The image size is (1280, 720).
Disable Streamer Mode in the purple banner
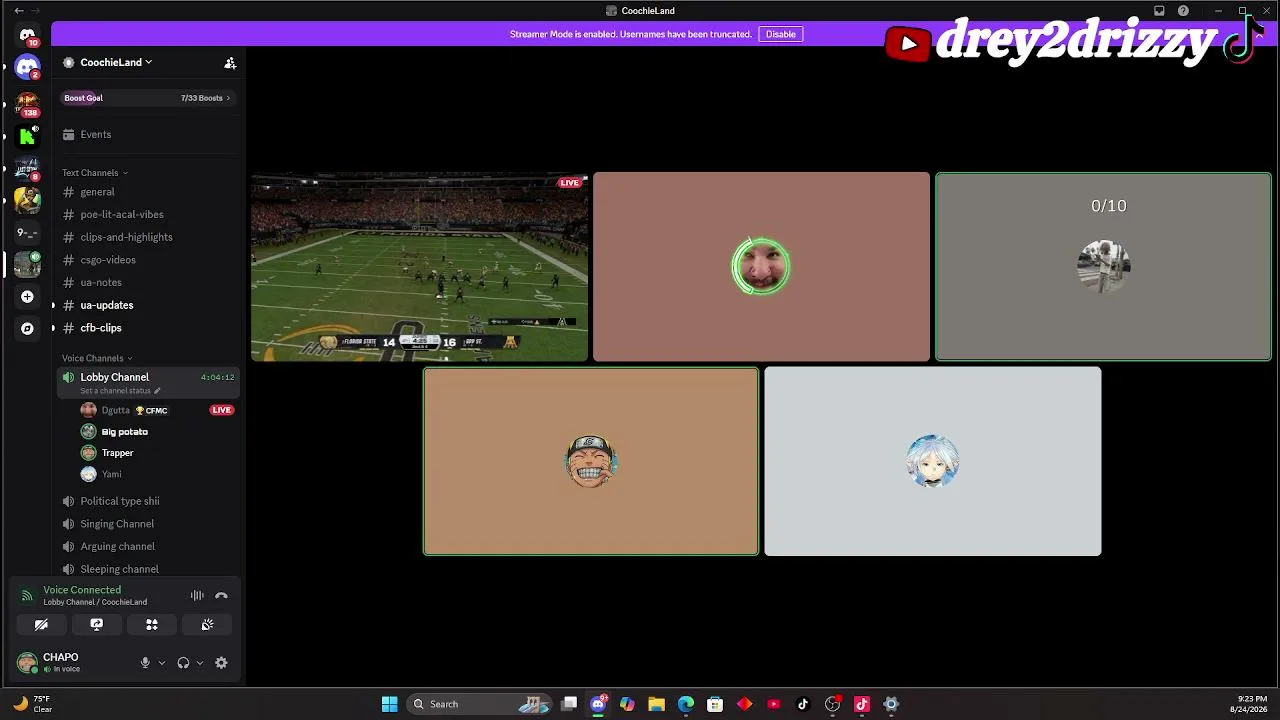click(781, 34)
